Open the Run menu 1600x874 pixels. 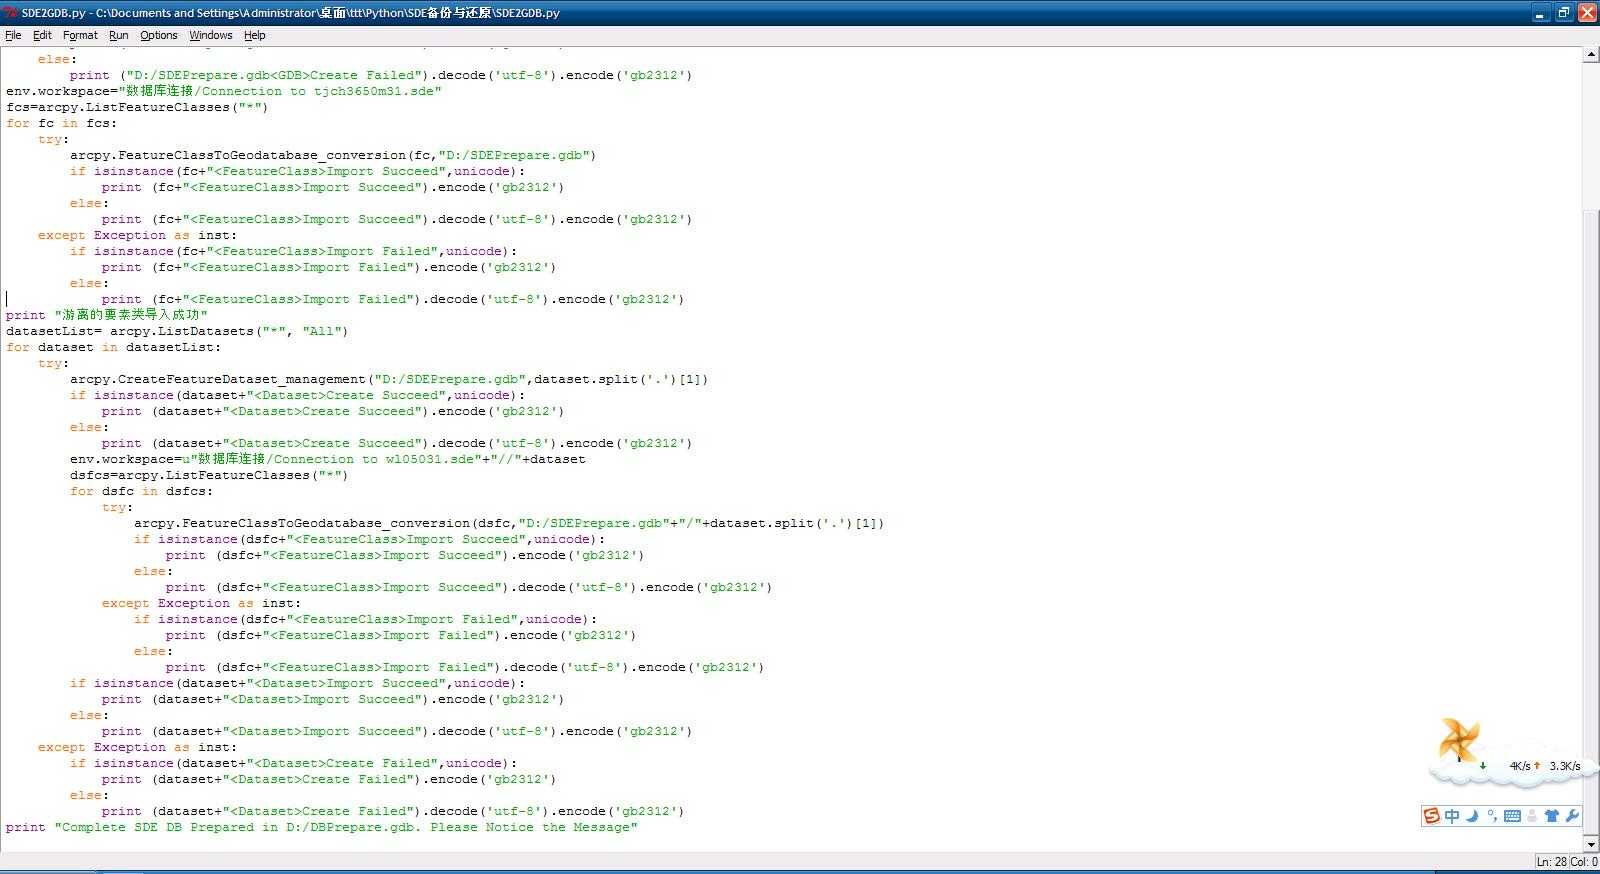[x=118, y=35]
